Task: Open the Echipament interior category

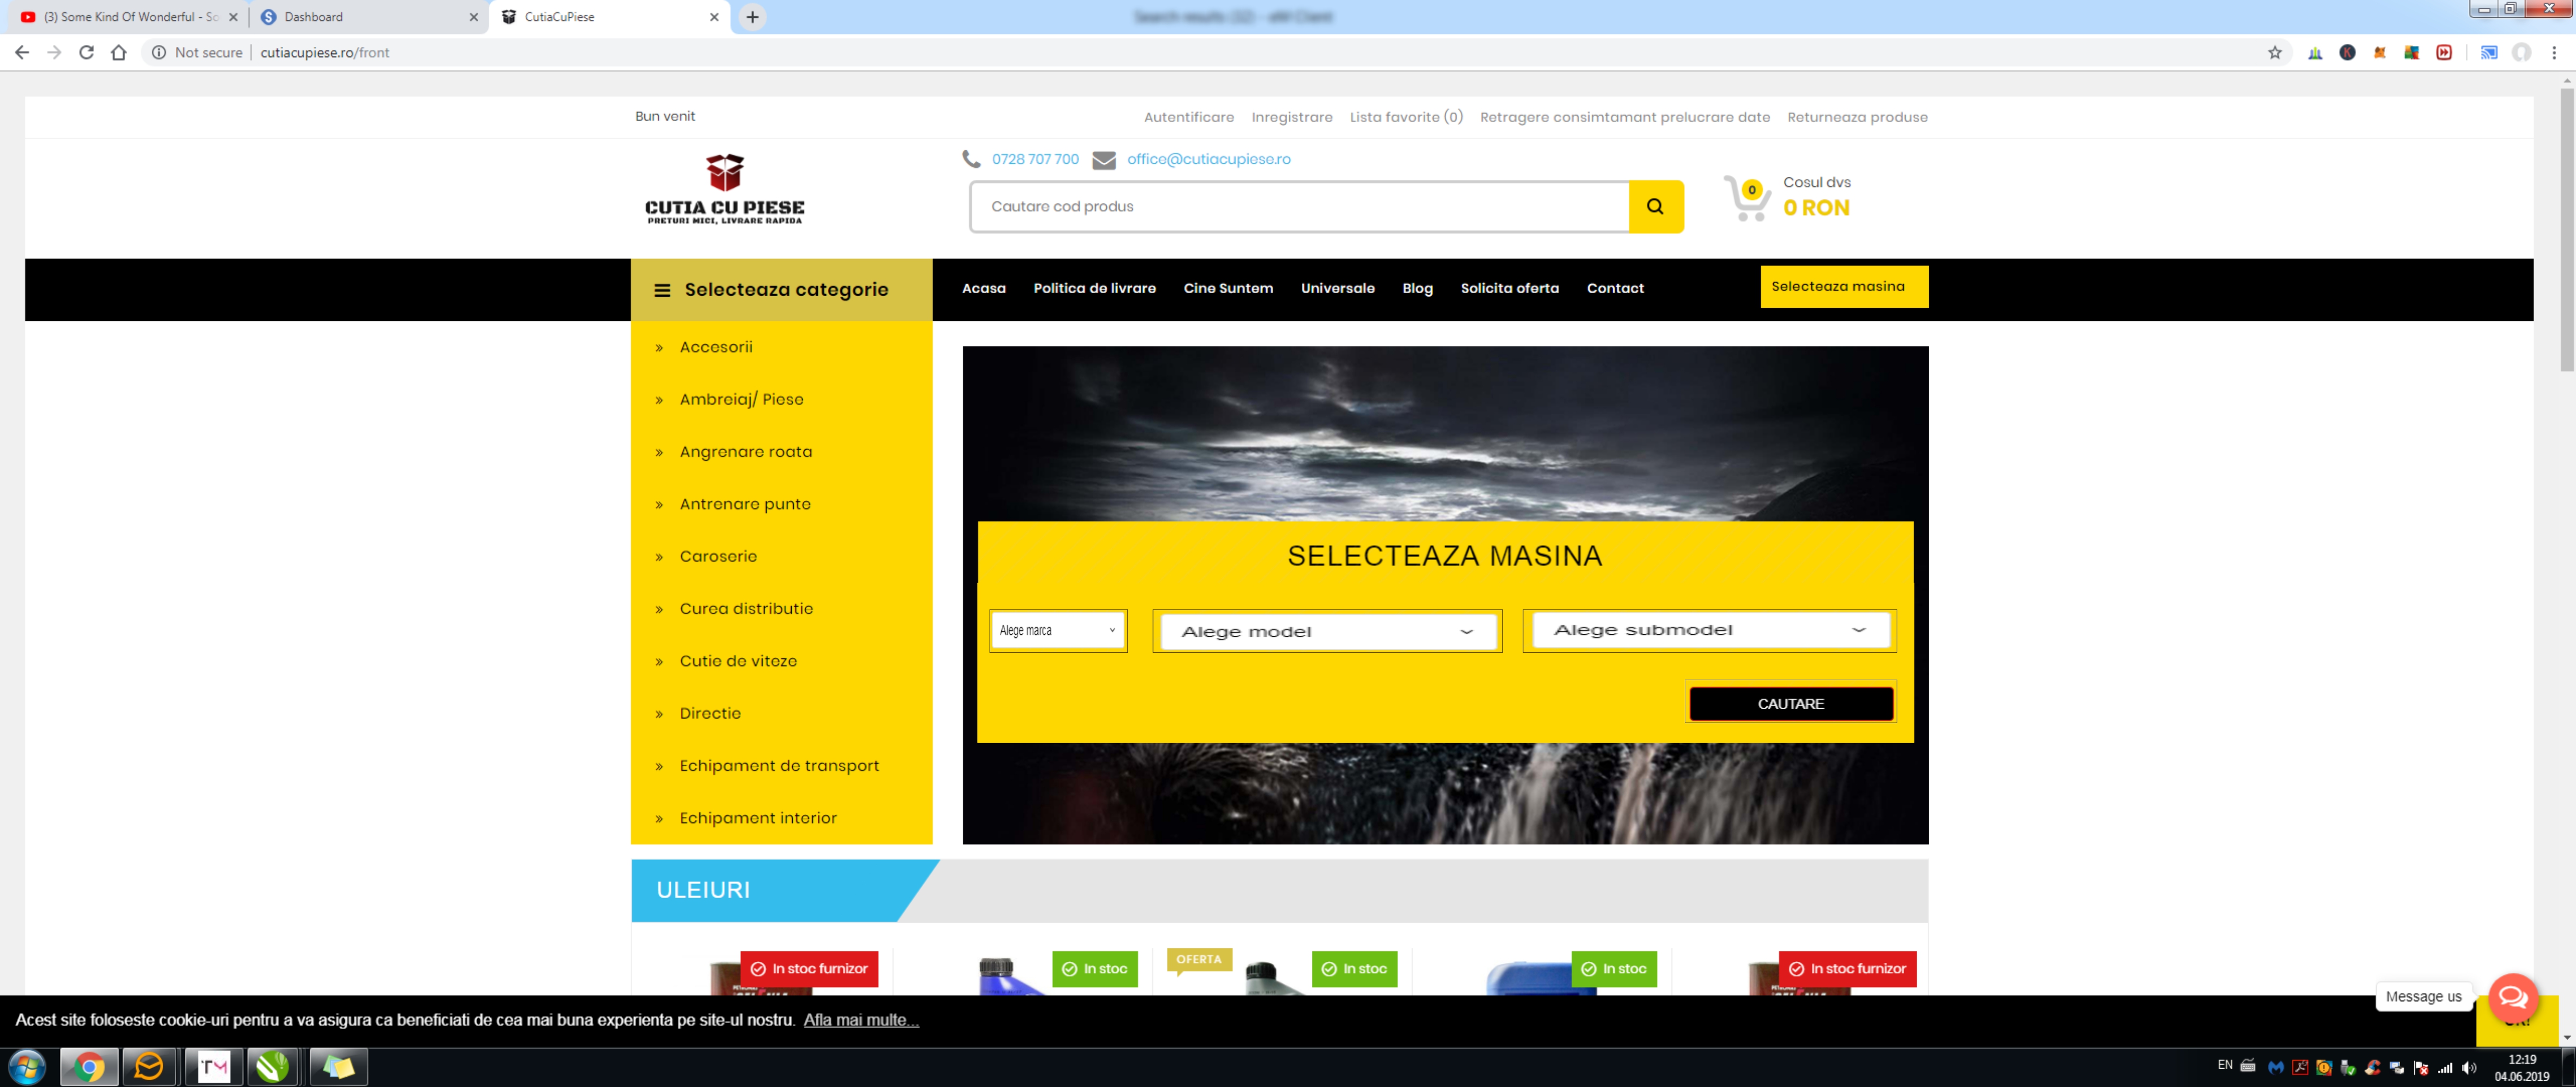Action: 758,818
